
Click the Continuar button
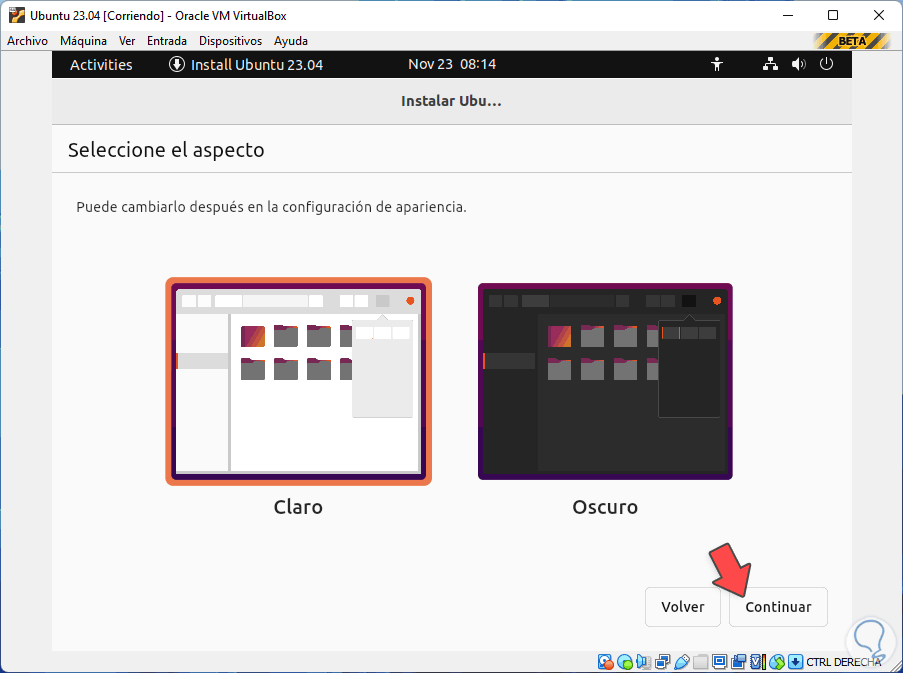click(778, 607)
